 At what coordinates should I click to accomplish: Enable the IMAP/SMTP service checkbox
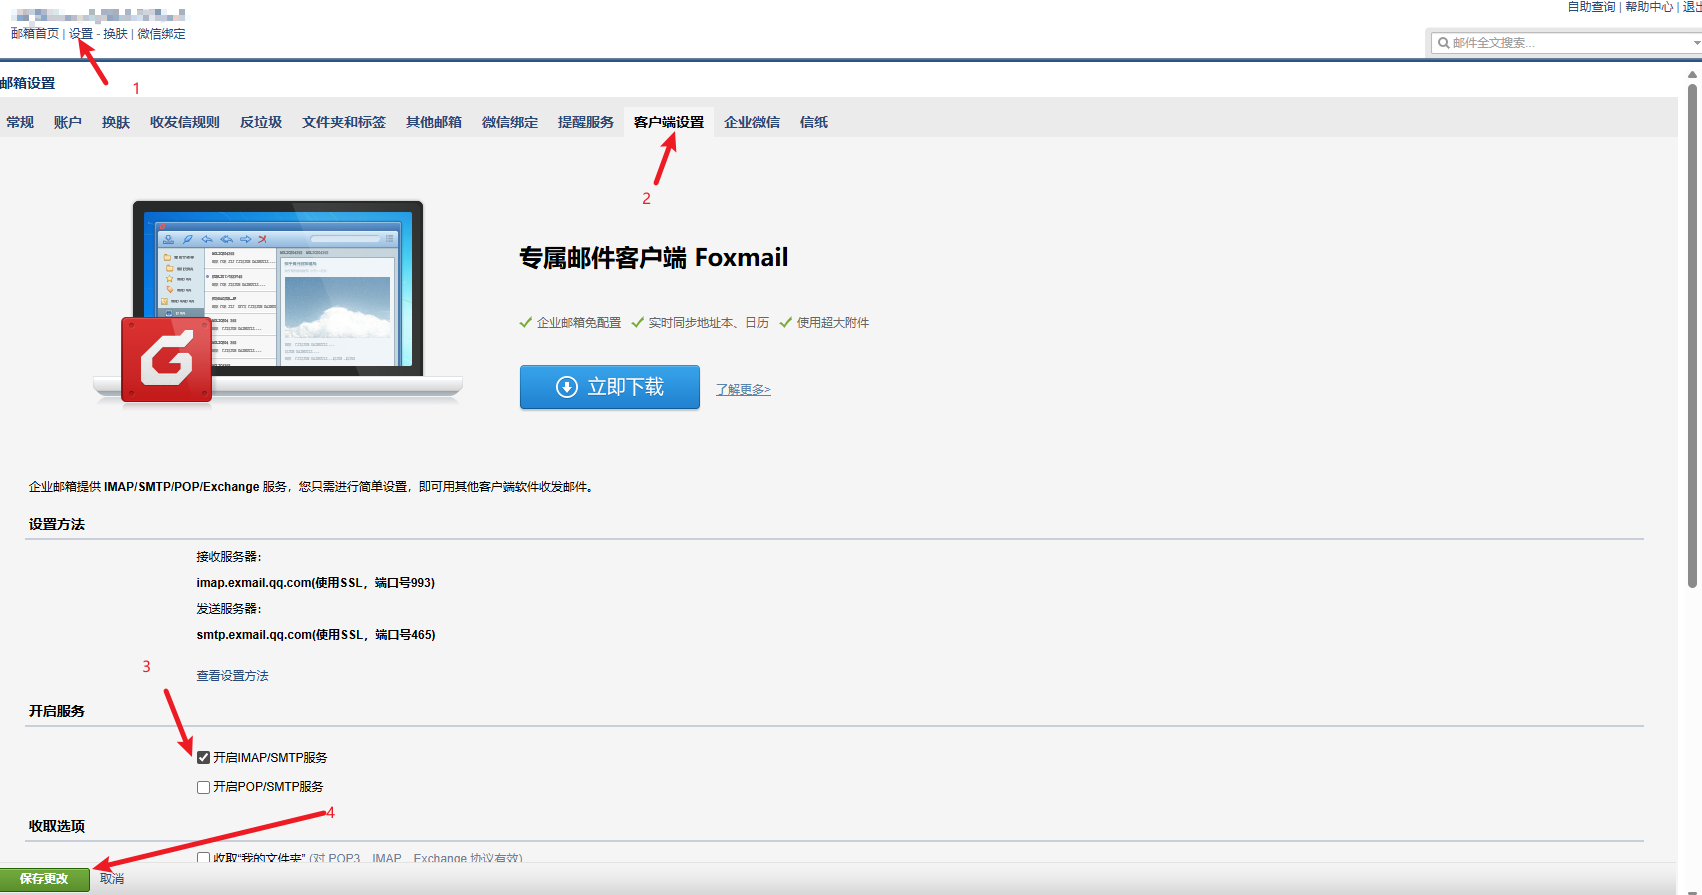pos(203,758)
